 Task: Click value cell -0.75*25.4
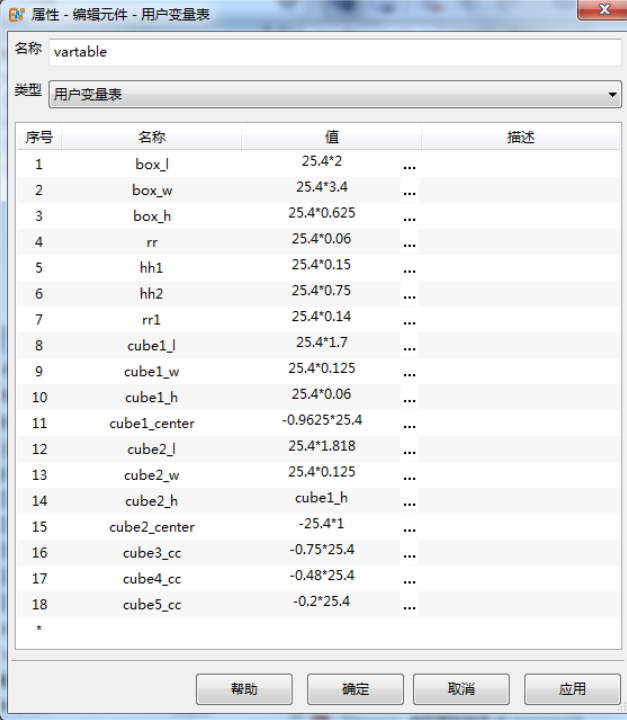(322, 552)
